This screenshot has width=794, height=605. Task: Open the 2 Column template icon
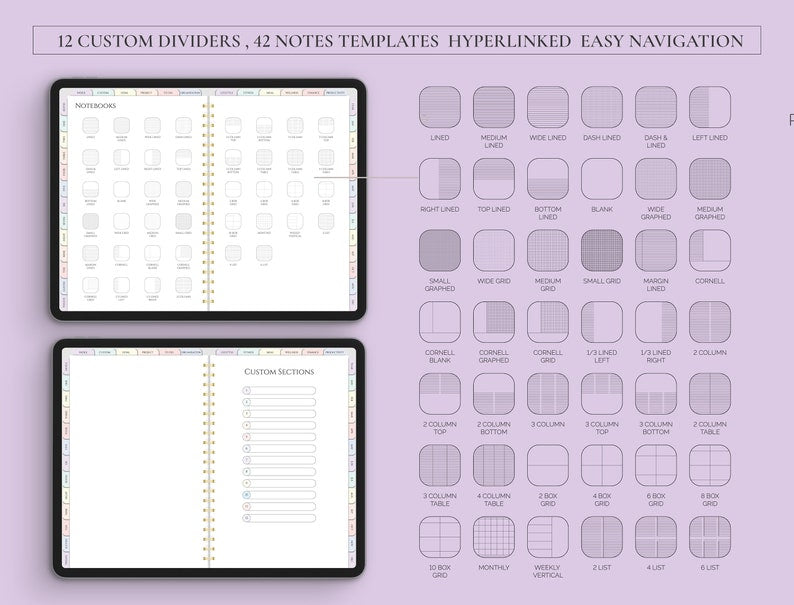pos(710,322)
